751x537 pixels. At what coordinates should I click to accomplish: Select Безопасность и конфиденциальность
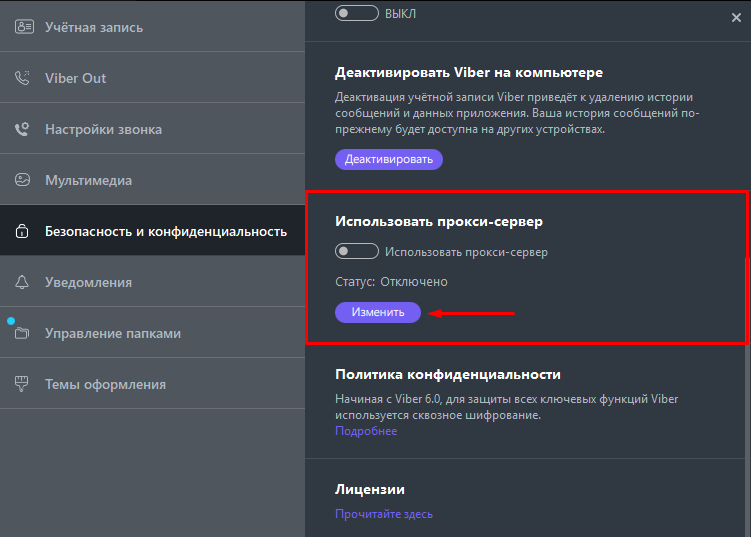tap(152, 231)
